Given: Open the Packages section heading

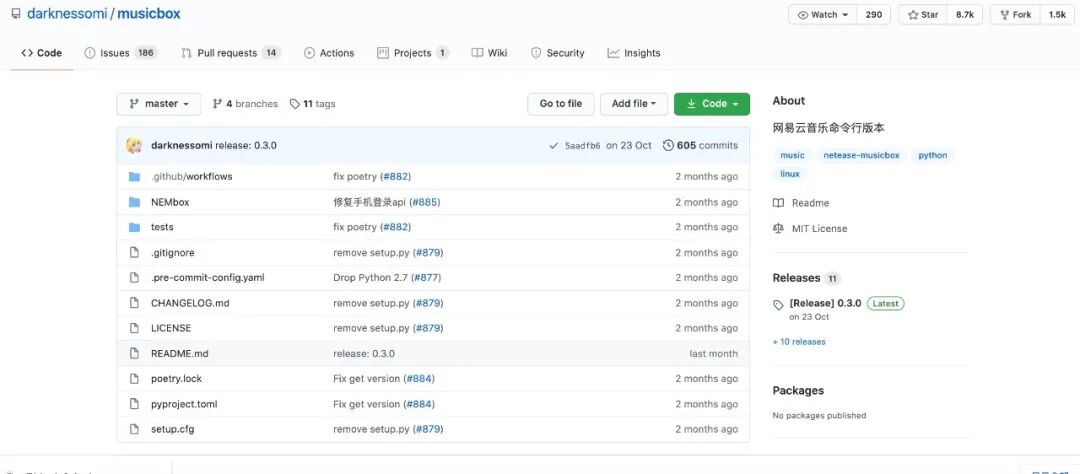Looking at the screenshot, I should (x=798, y=391).
